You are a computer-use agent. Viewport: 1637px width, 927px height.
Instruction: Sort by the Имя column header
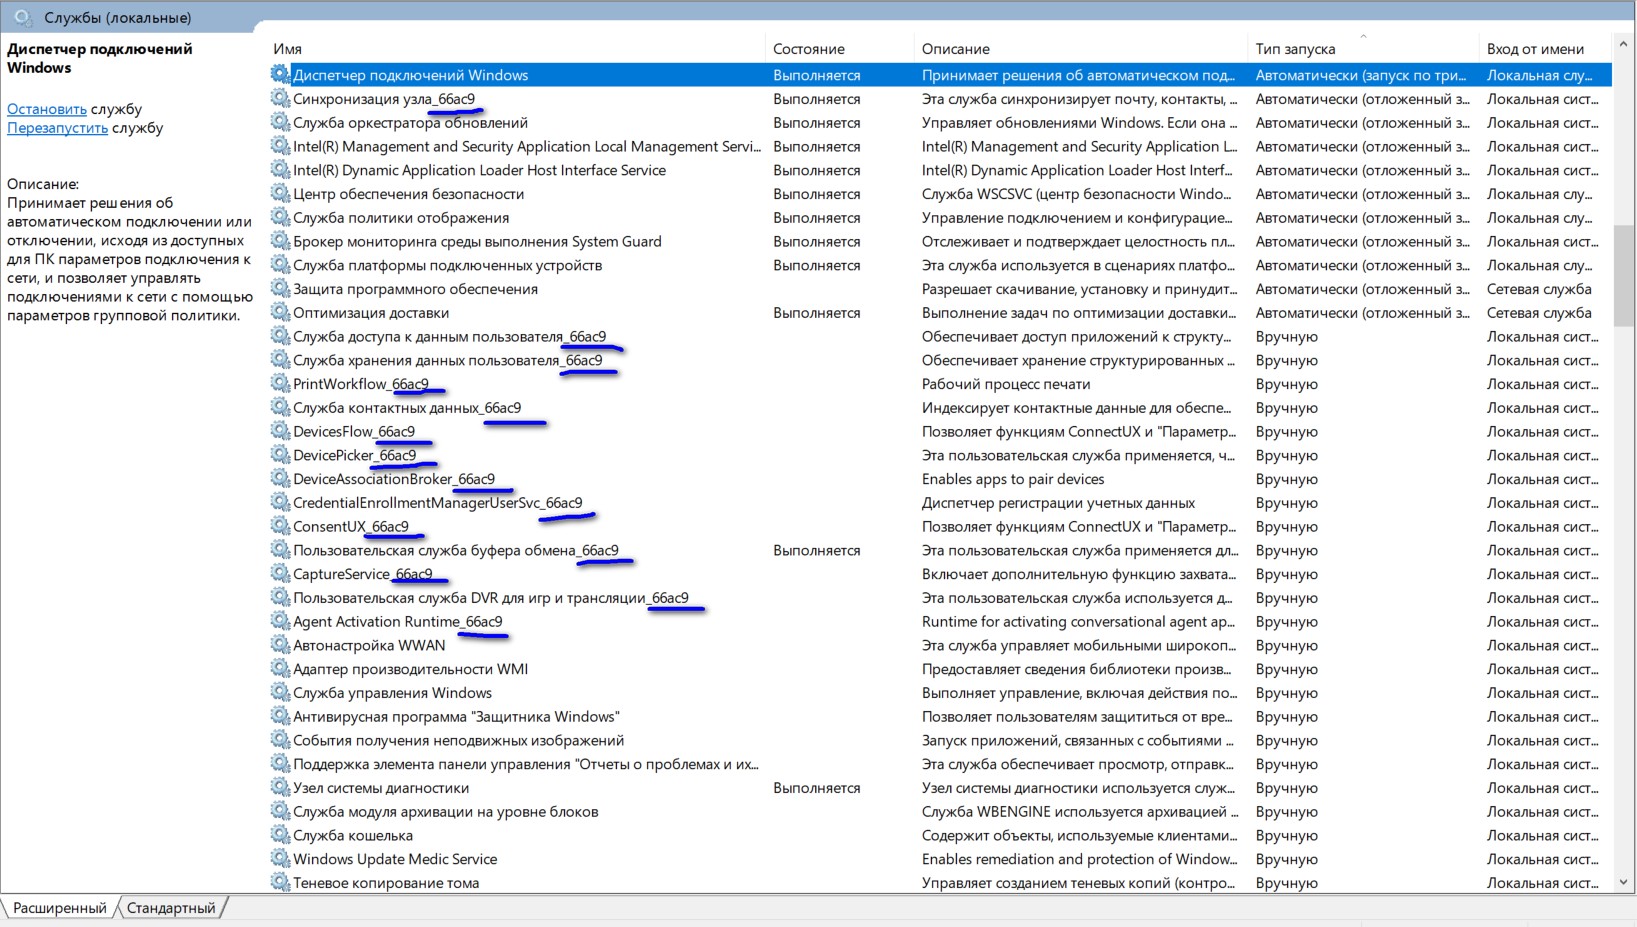click(x=515, y=48)
